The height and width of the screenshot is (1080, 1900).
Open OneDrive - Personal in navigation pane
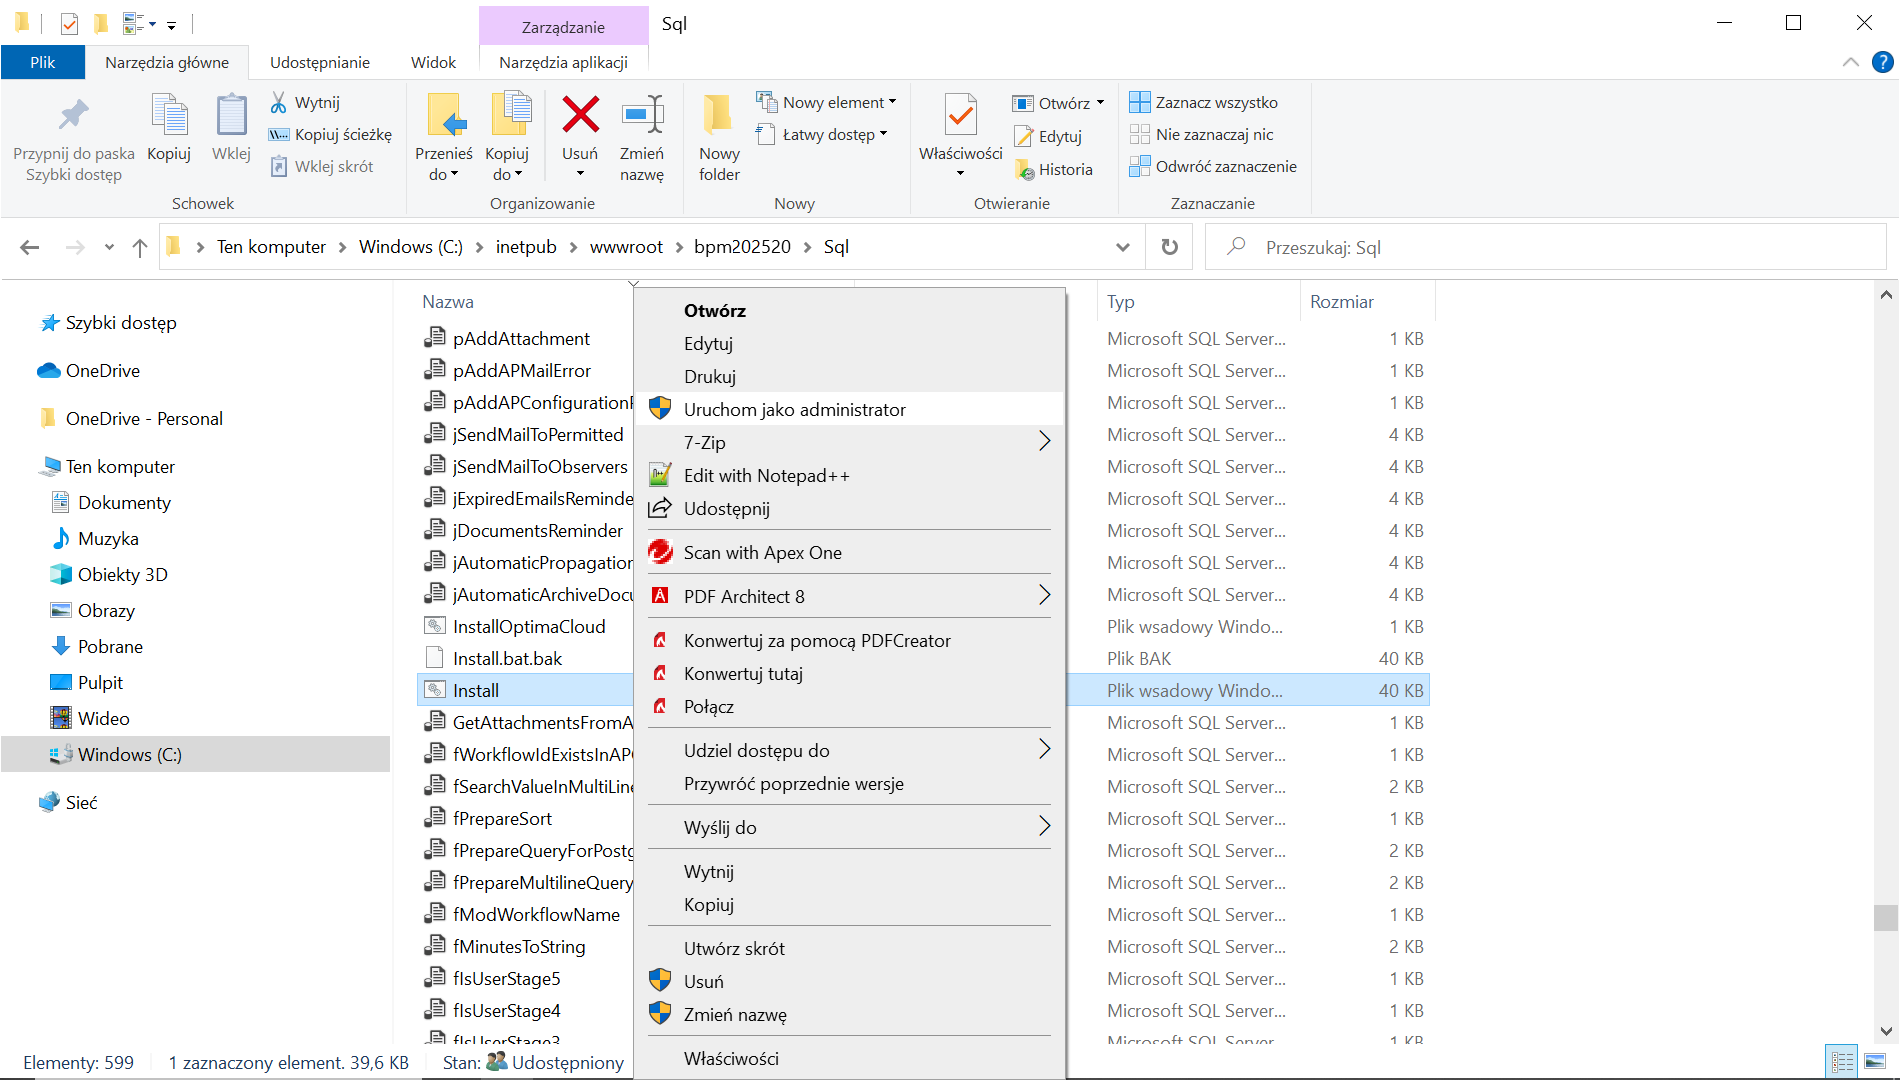click(144, 418)
